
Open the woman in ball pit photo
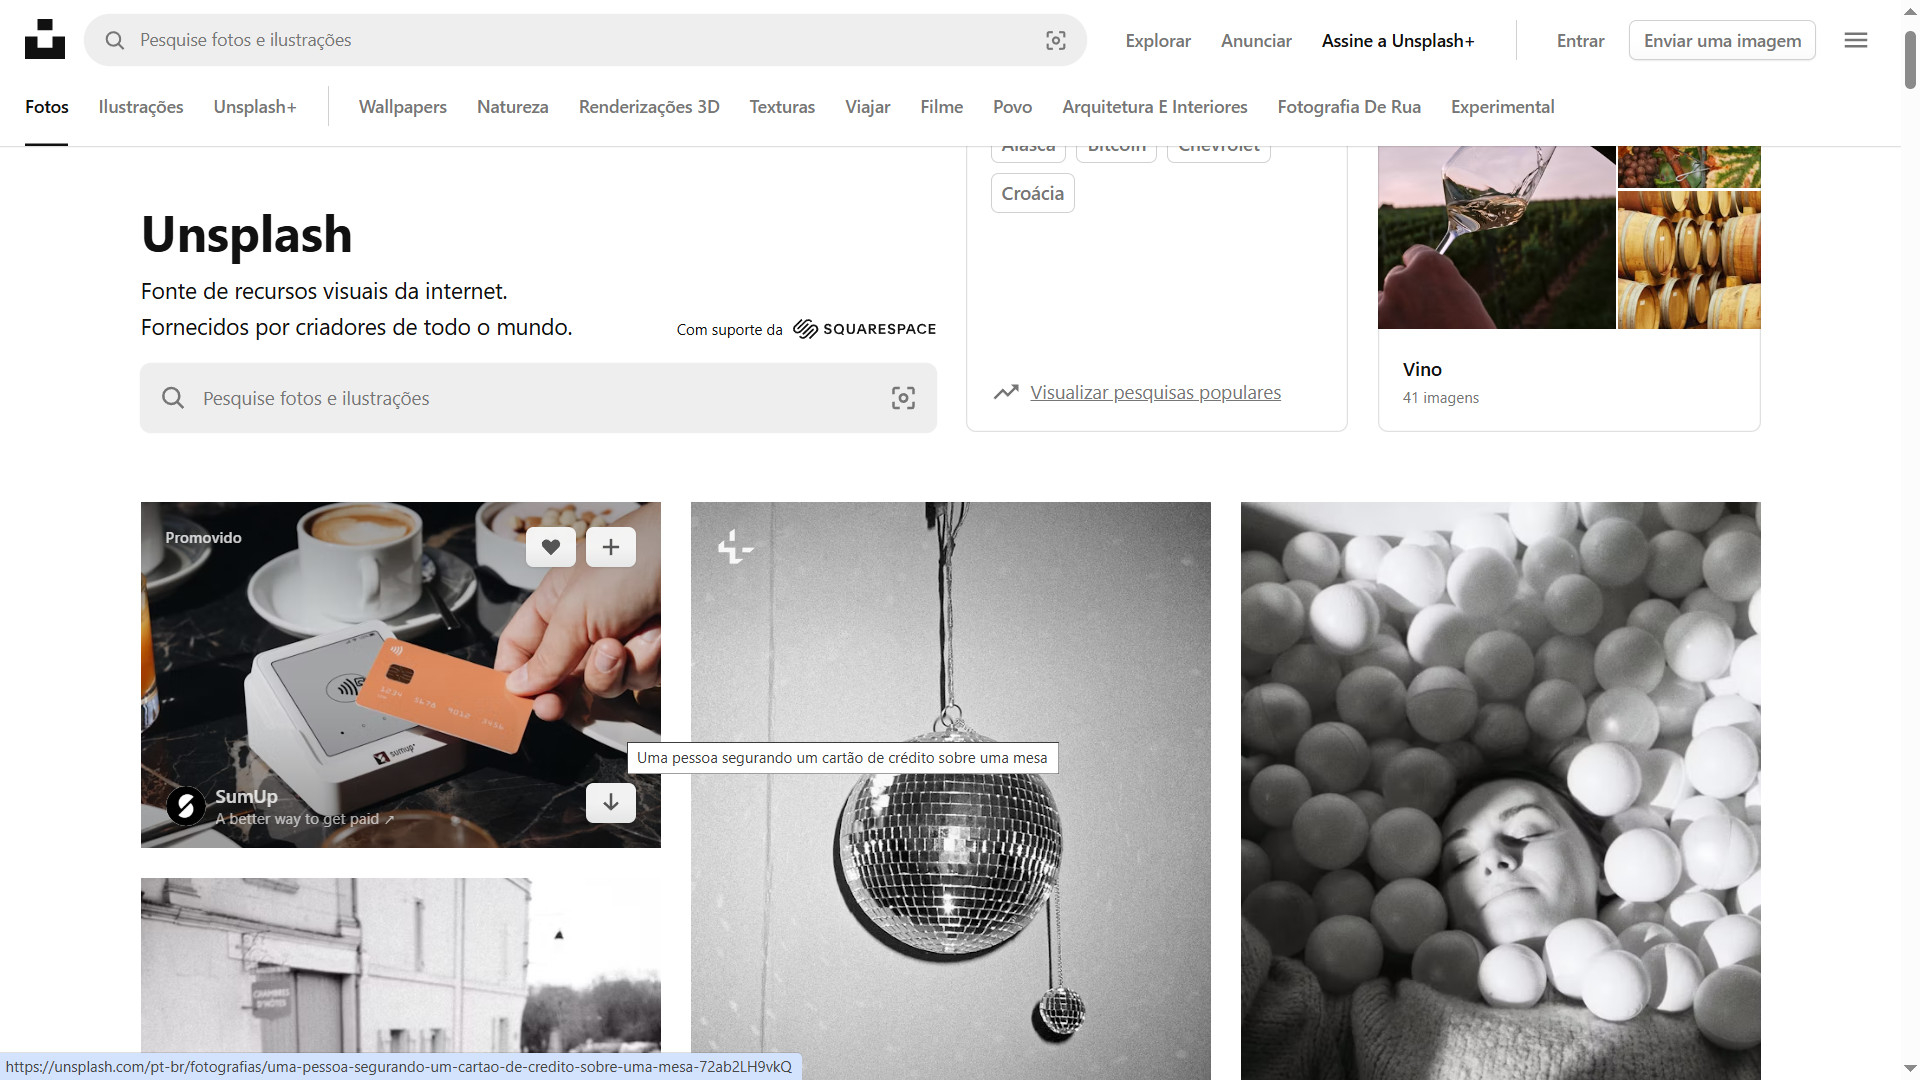1500,790
